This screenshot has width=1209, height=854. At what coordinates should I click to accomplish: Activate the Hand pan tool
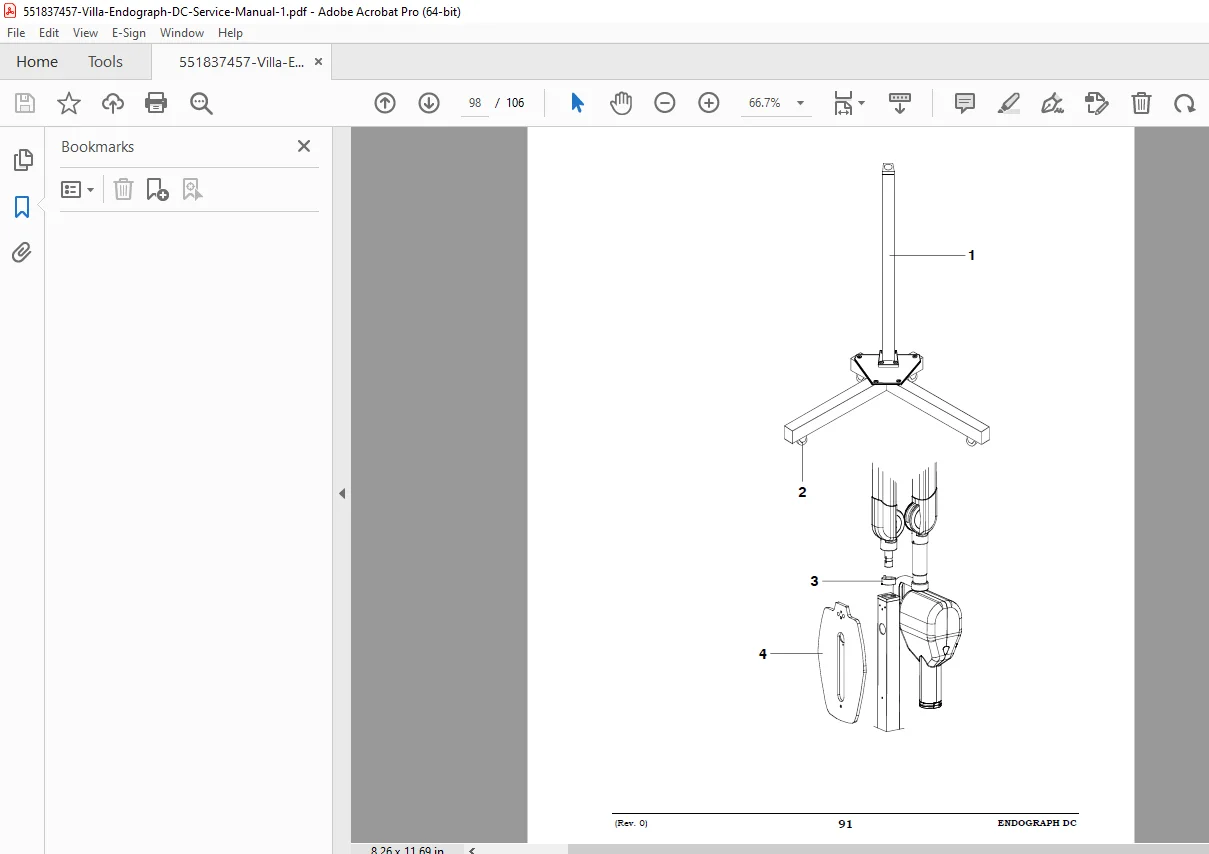click(x=621, y=103)
